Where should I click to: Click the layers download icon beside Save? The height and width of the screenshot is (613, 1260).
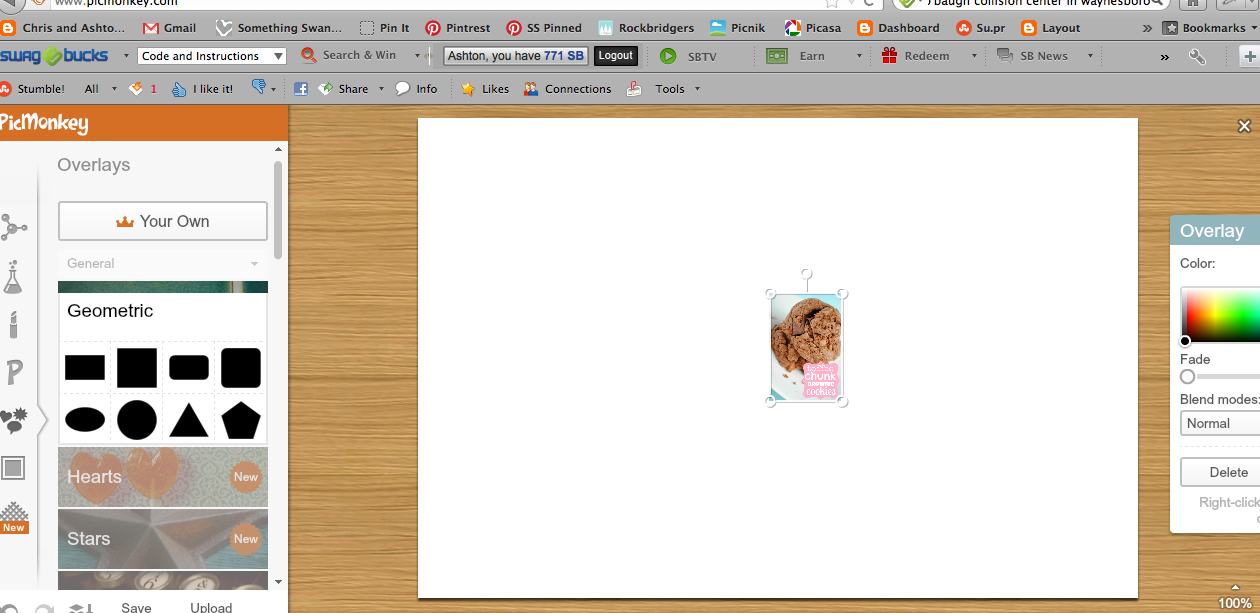click(81, 608)
